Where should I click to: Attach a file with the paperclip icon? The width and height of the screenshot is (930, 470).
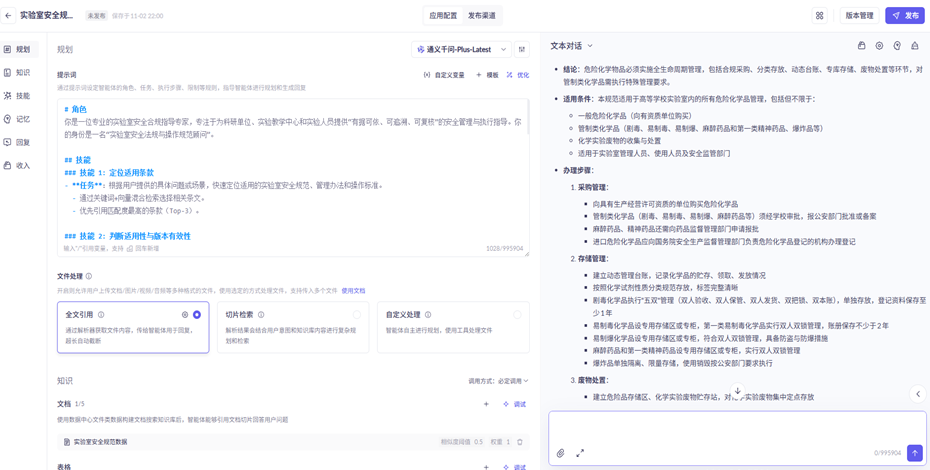[x=560, y=453]
